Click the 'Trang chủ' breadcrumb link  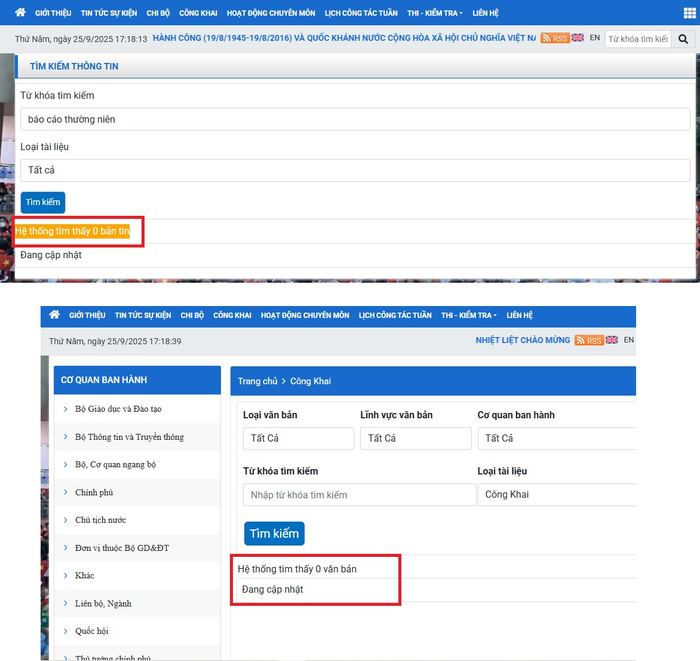tap(257, 381)
